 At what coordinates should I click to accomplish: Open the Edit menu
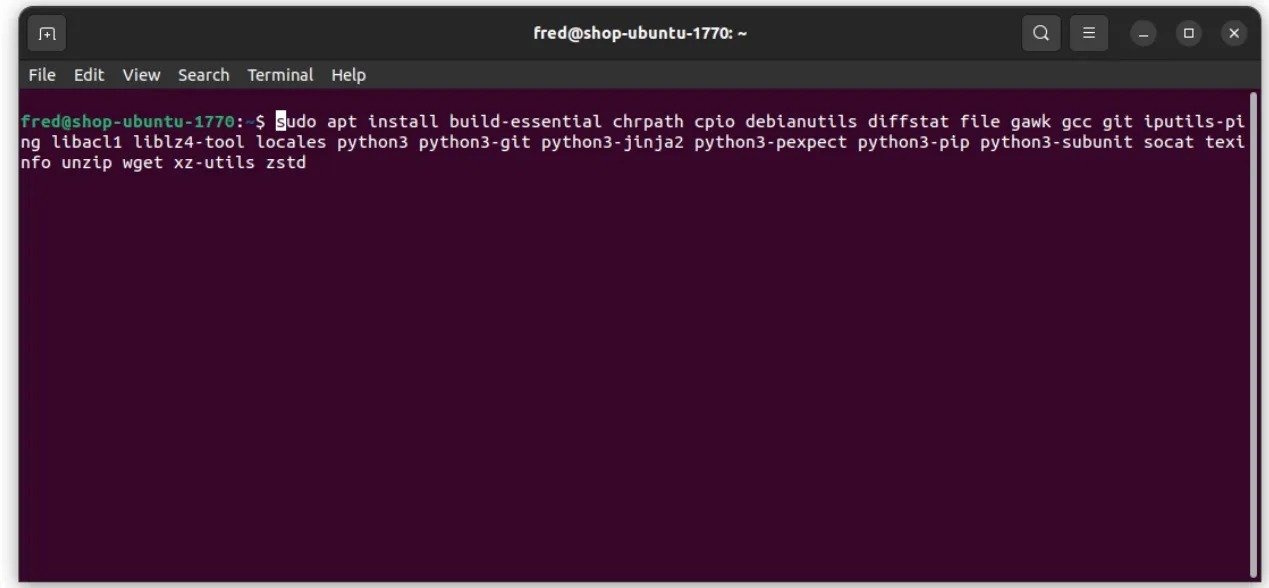(x=89, y=74)
